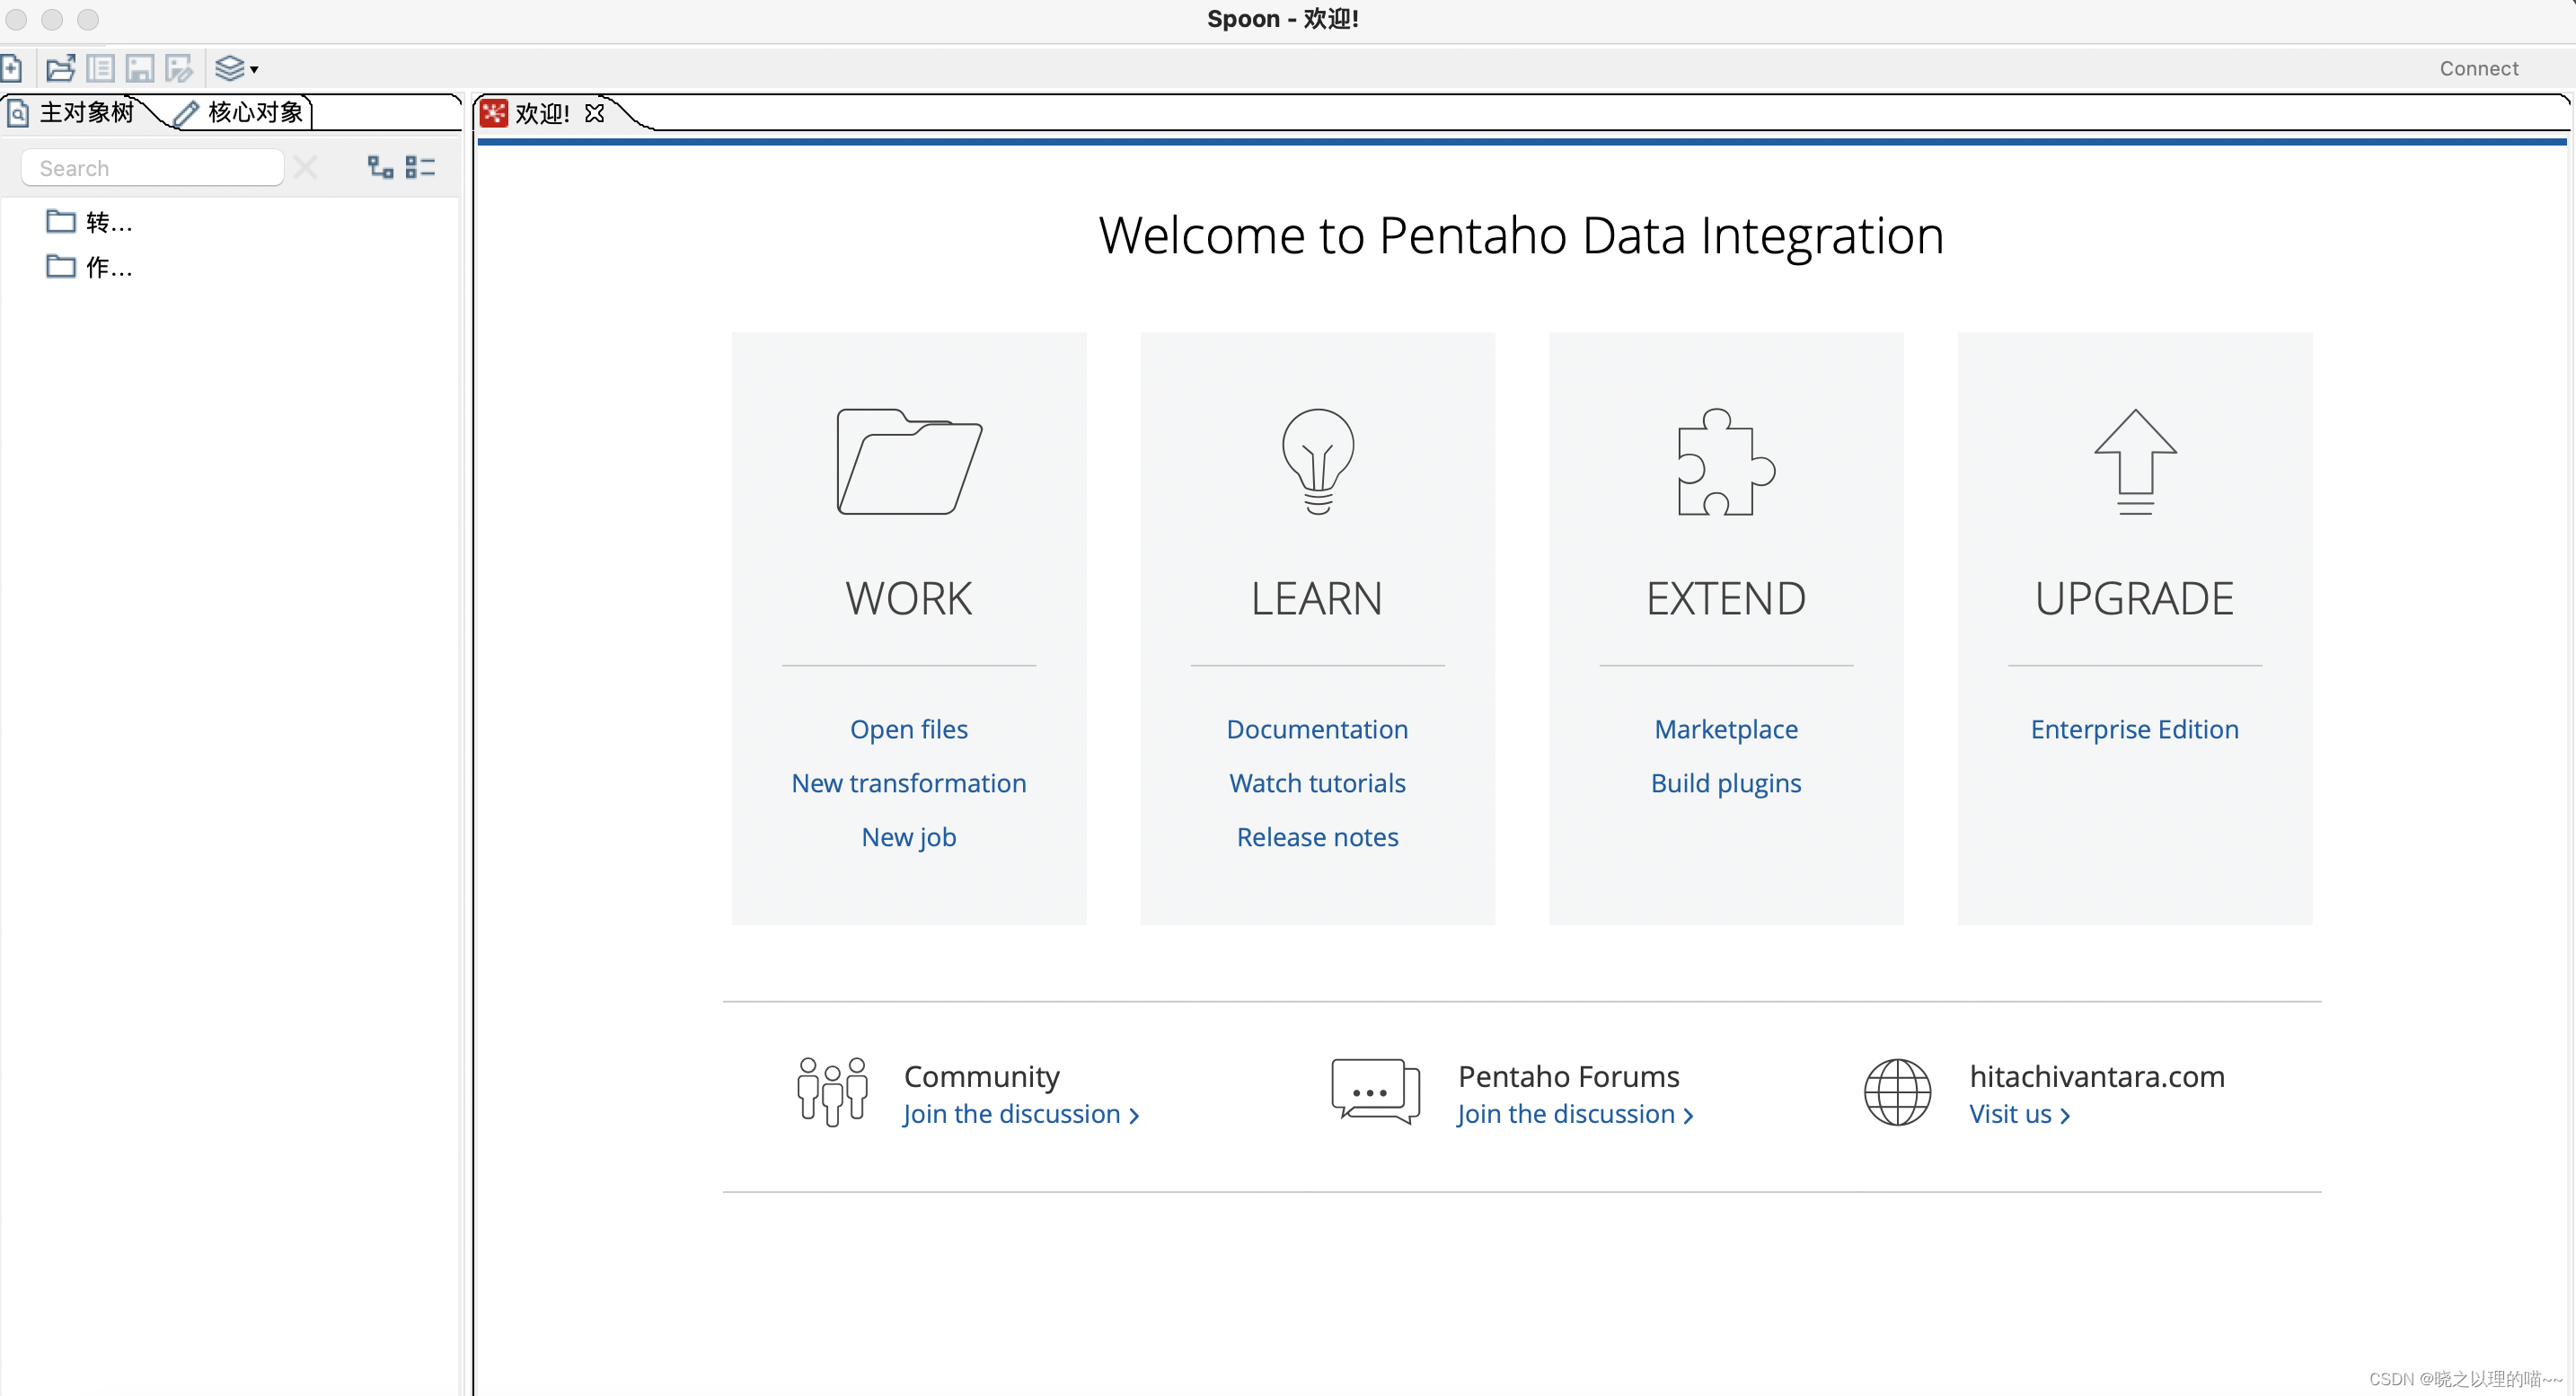Clear the search with X icon
The image size is (2576, 1396).
click(x=306, y=167)
